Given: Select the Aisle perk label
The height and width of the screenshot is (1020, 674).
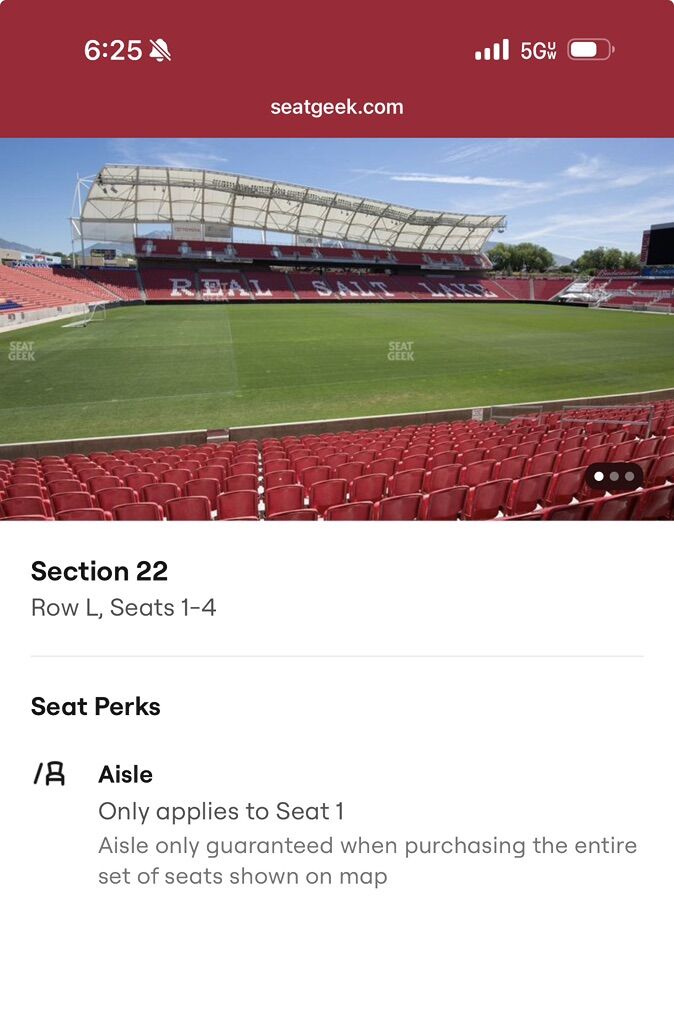Looking at the screenshot, I should [125, 774].
